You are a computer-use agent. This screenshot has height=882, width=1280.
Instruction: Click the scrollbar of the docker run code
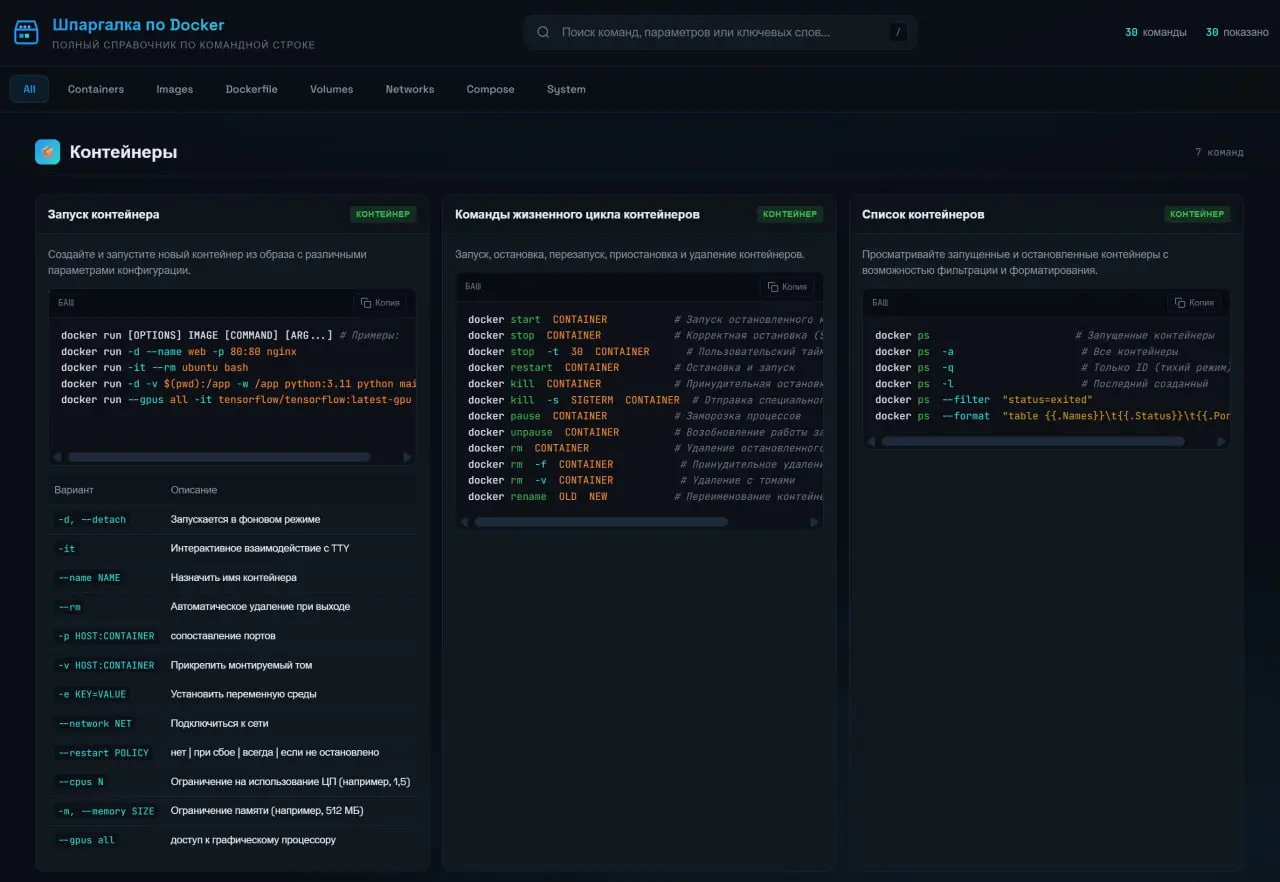coord(219,457)
